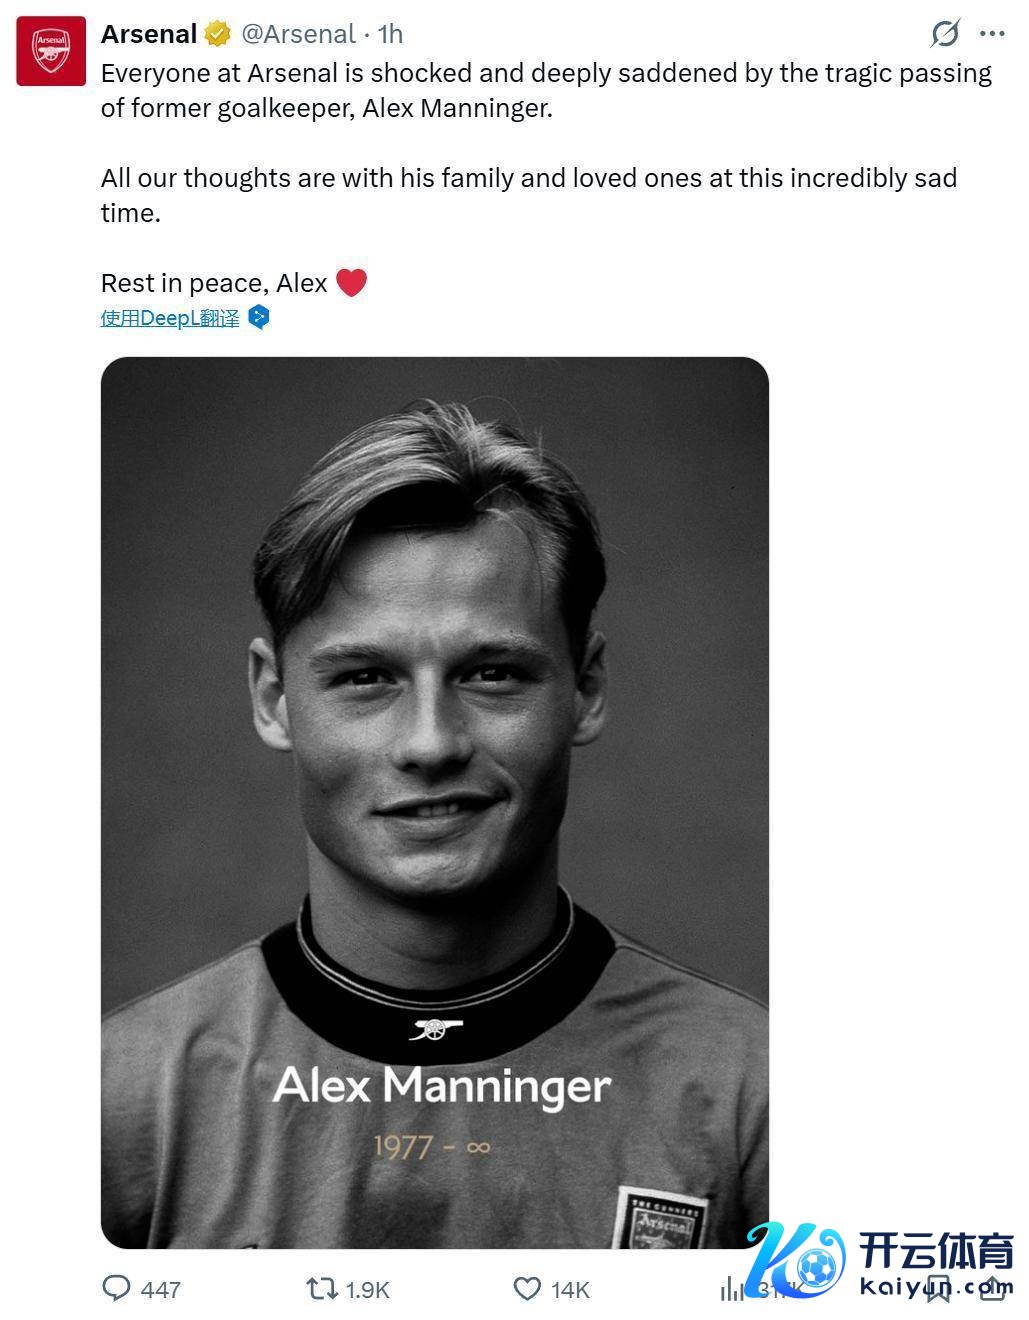Click the @Arsenal handle
Image resolution: width=1029 pixels, height=1320 pixels.
(298, 34)
